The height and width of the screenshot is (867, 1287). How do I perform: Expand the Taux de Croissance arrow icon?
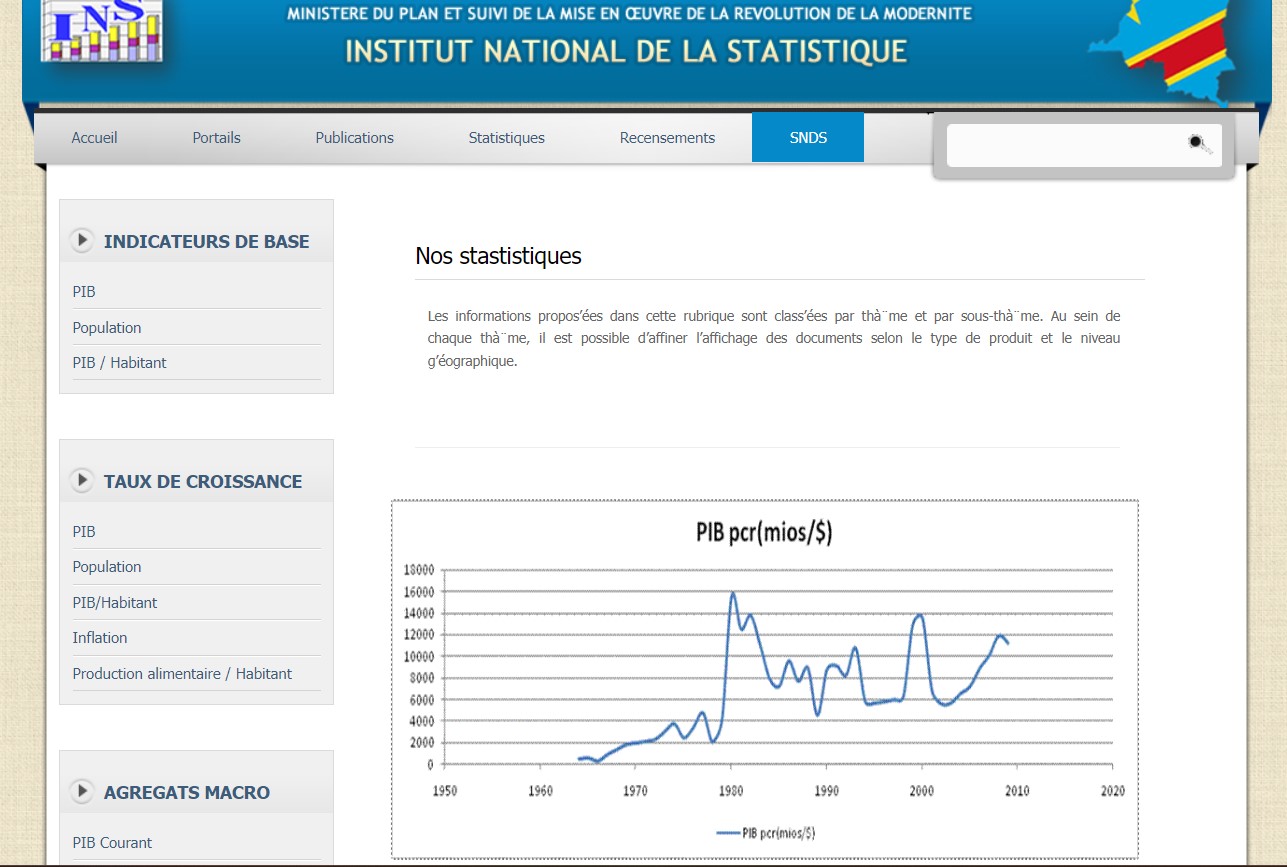82,481
